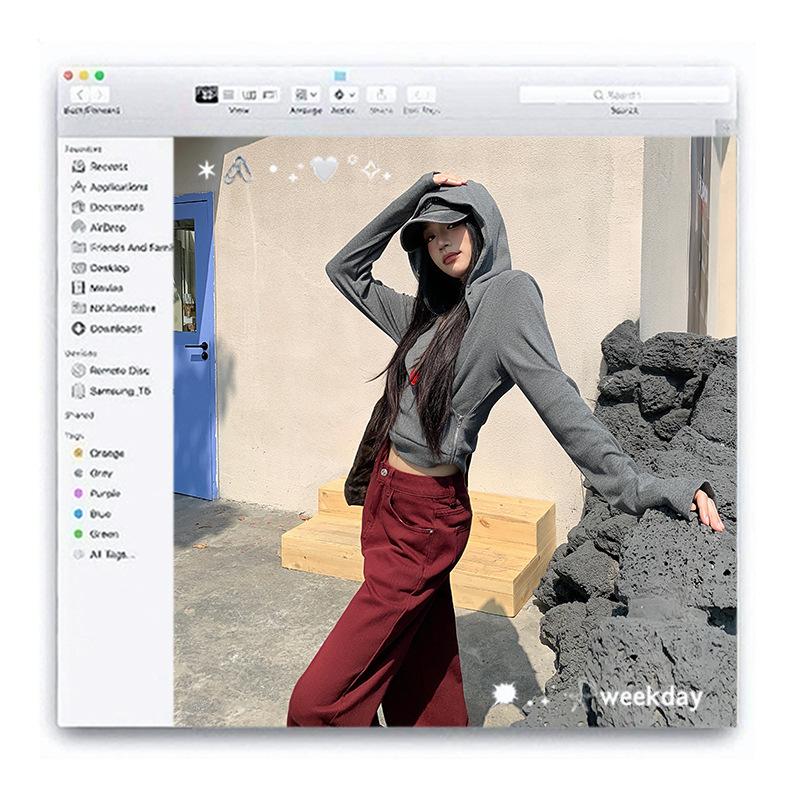The height and width of the screenshot is (809, 790).
Task: Click the Share toolbar button
Action: point(381,94)
